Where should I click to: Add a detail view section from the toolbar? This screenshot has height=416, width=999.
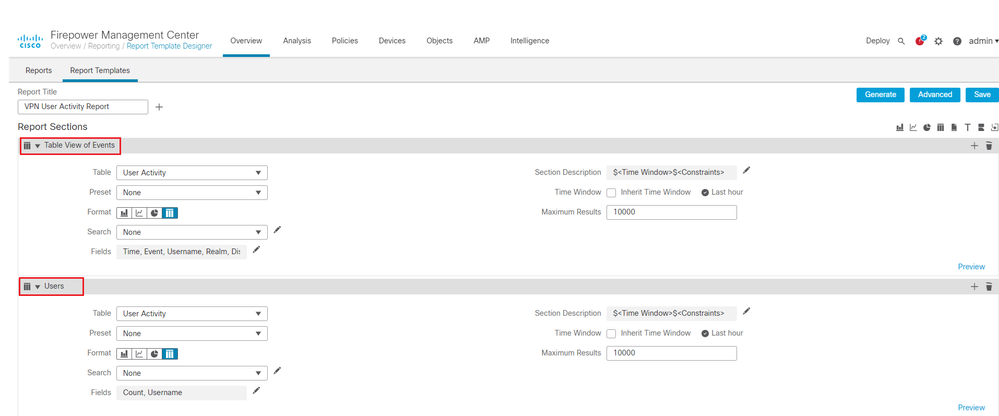point(954,127)
